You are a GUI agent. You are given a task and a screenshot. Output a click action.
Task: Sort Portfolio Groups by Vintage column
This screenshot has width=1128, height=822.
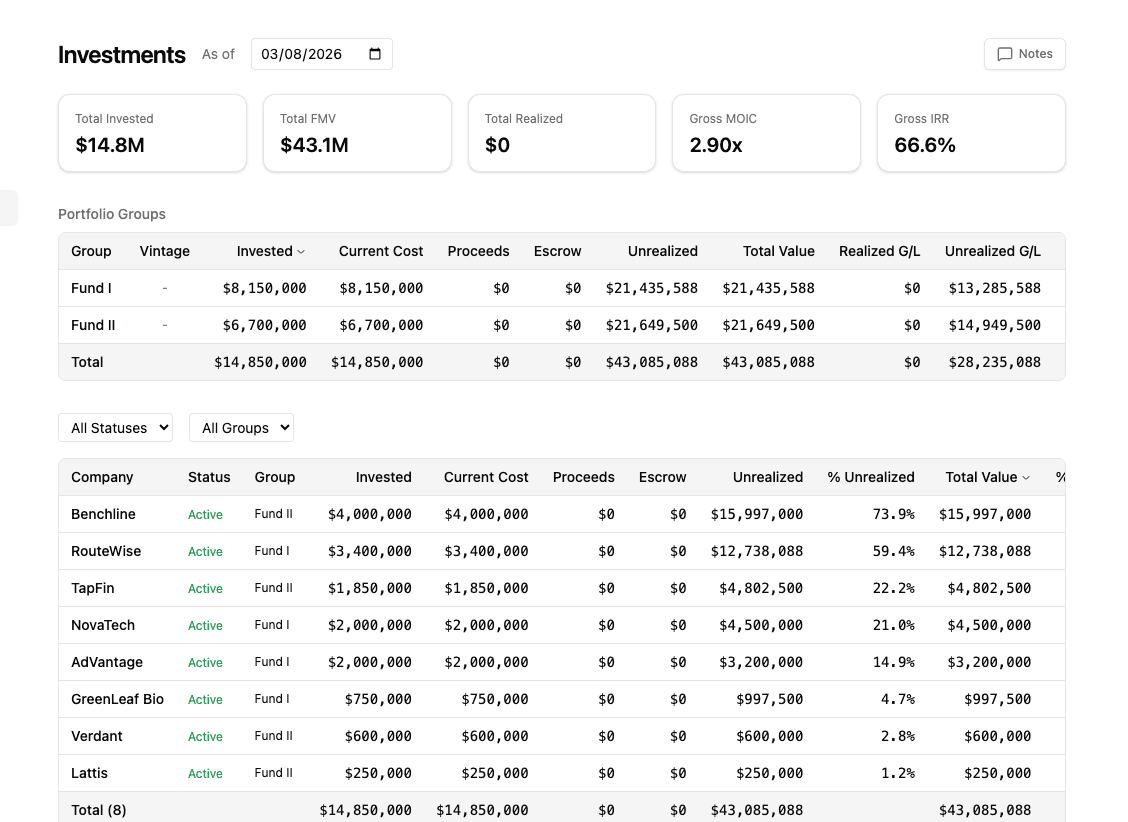coord(165,251)
